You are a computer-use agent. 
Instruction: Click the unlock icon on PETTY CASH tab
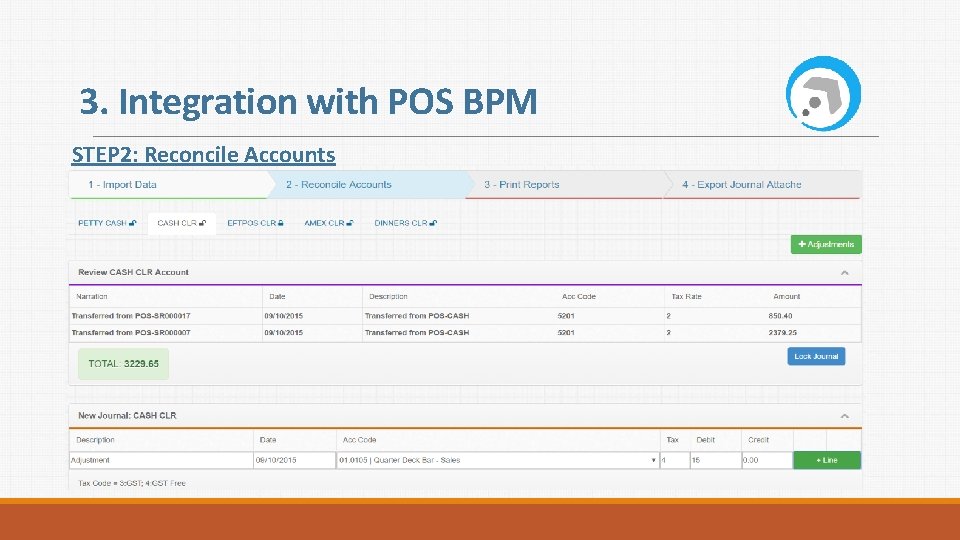[132, 223]
